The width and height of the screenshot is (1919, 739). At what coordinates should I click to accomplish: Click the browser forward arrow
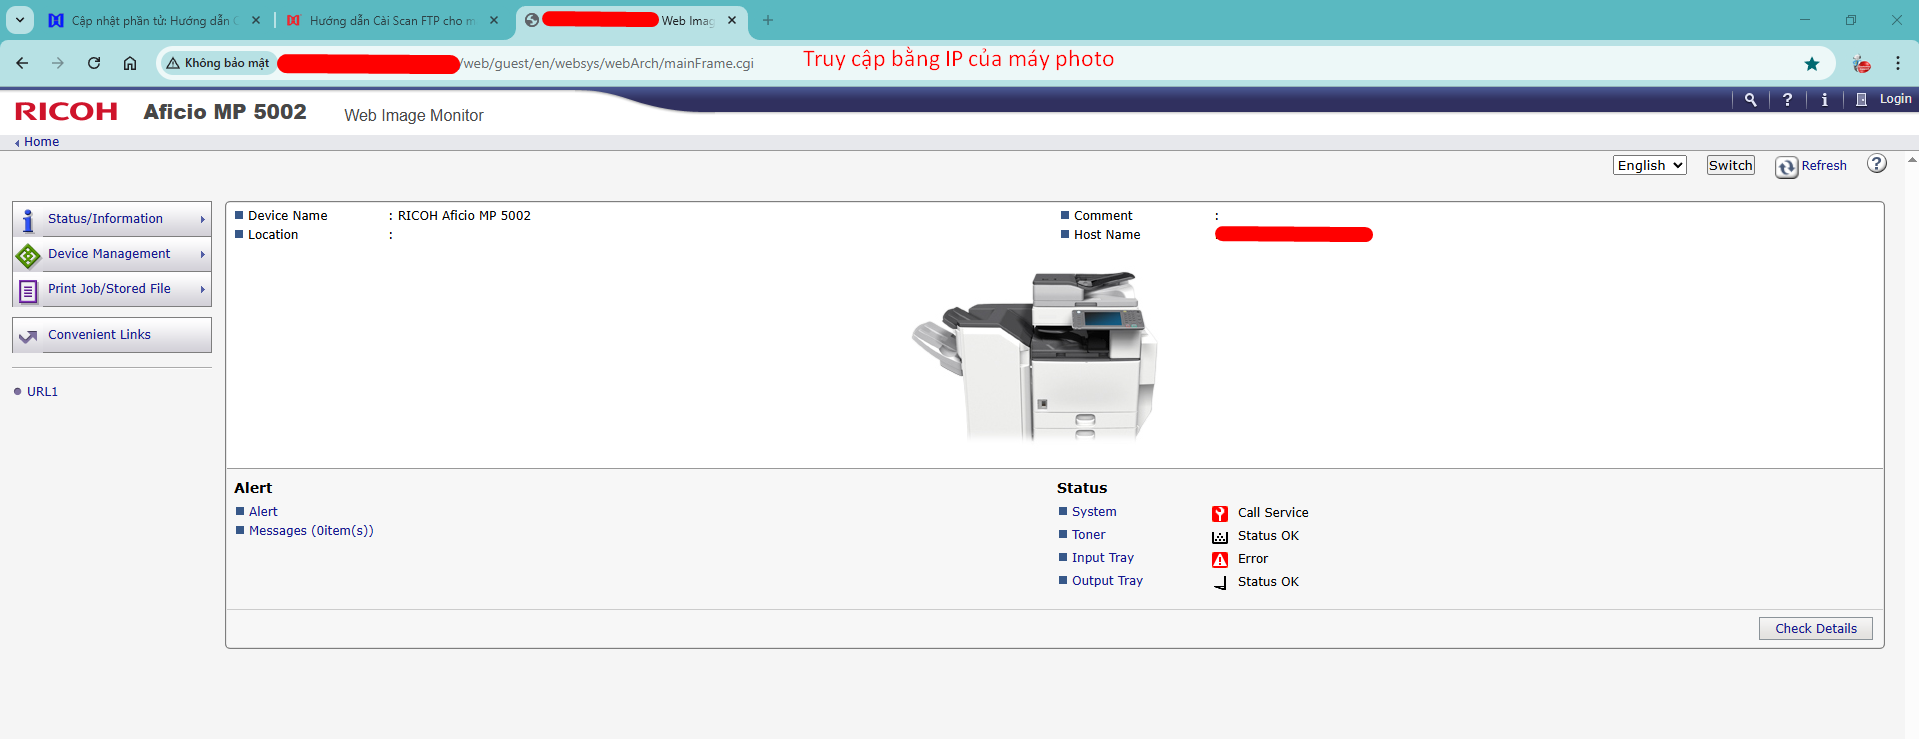[58, 63]
